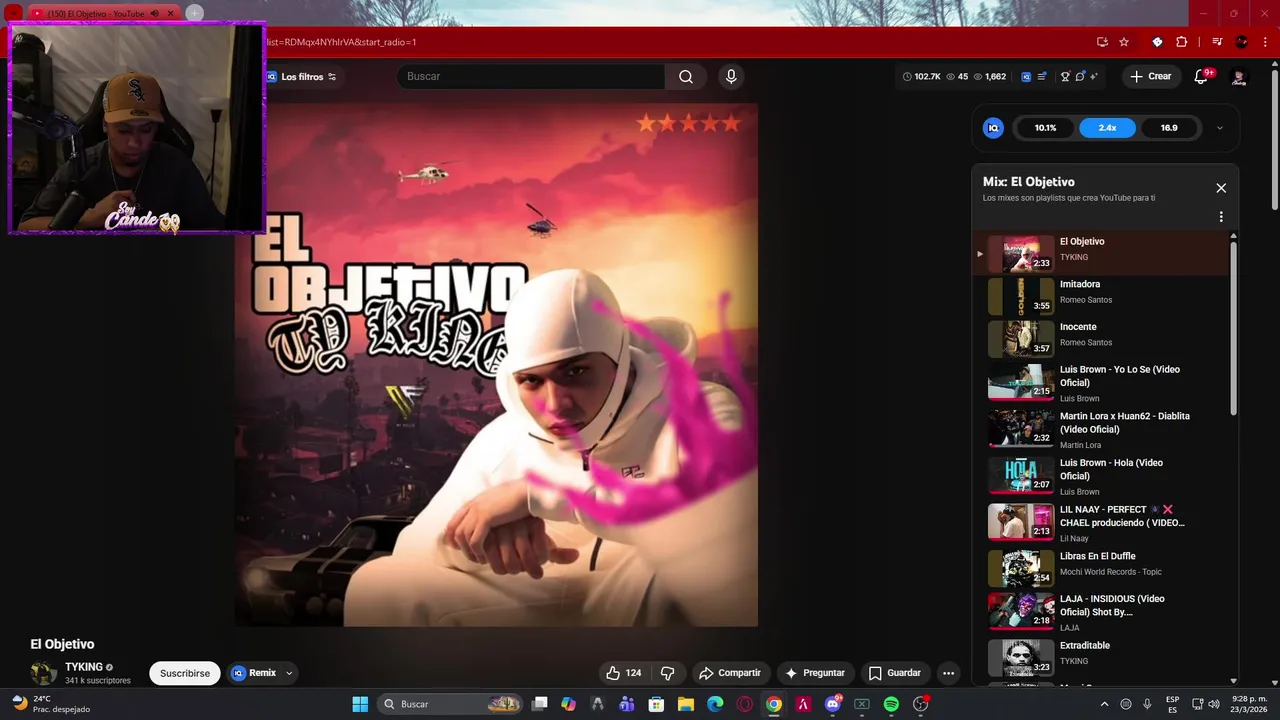Activate voice search microphone icon
The width and height of the screenshot is (1280, 720).
tap(731, 76)
